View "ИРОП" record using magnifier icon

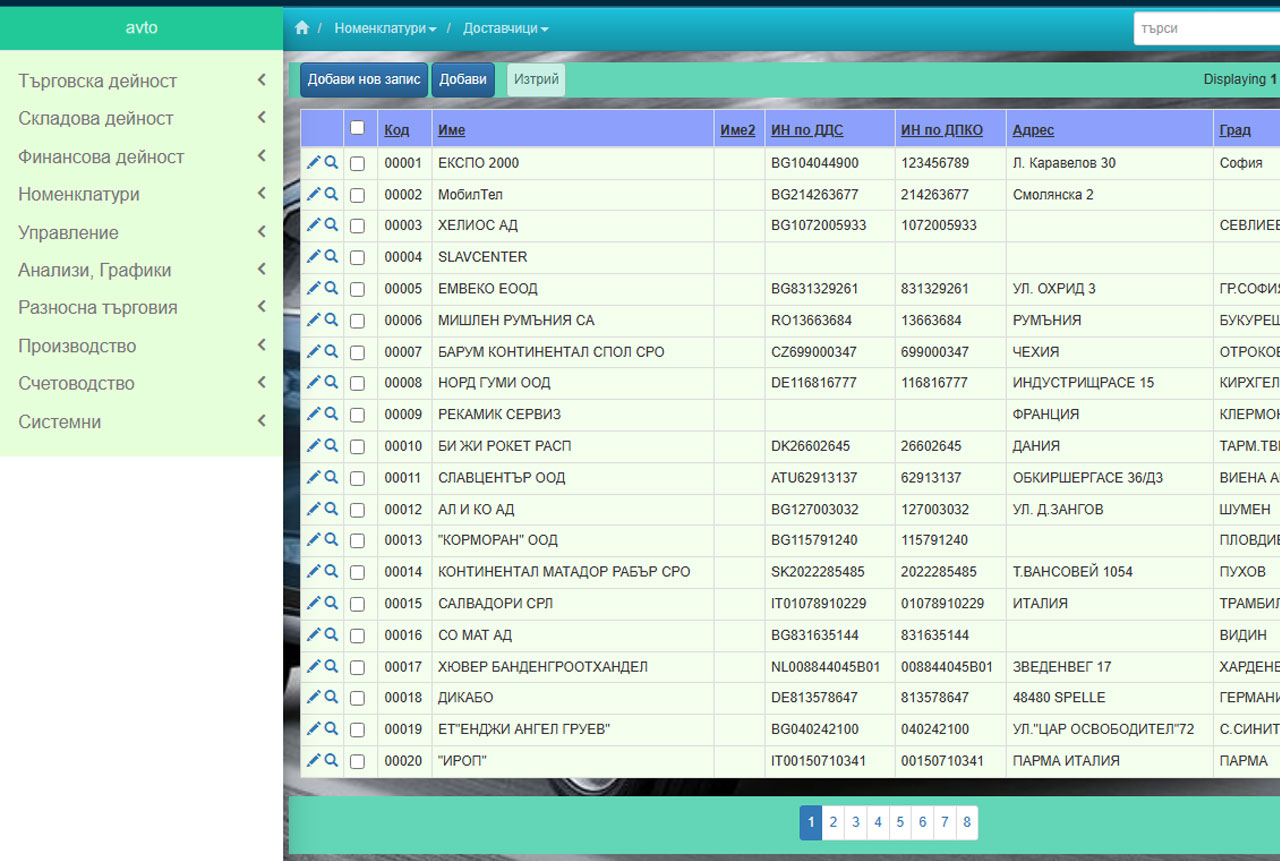331,760
